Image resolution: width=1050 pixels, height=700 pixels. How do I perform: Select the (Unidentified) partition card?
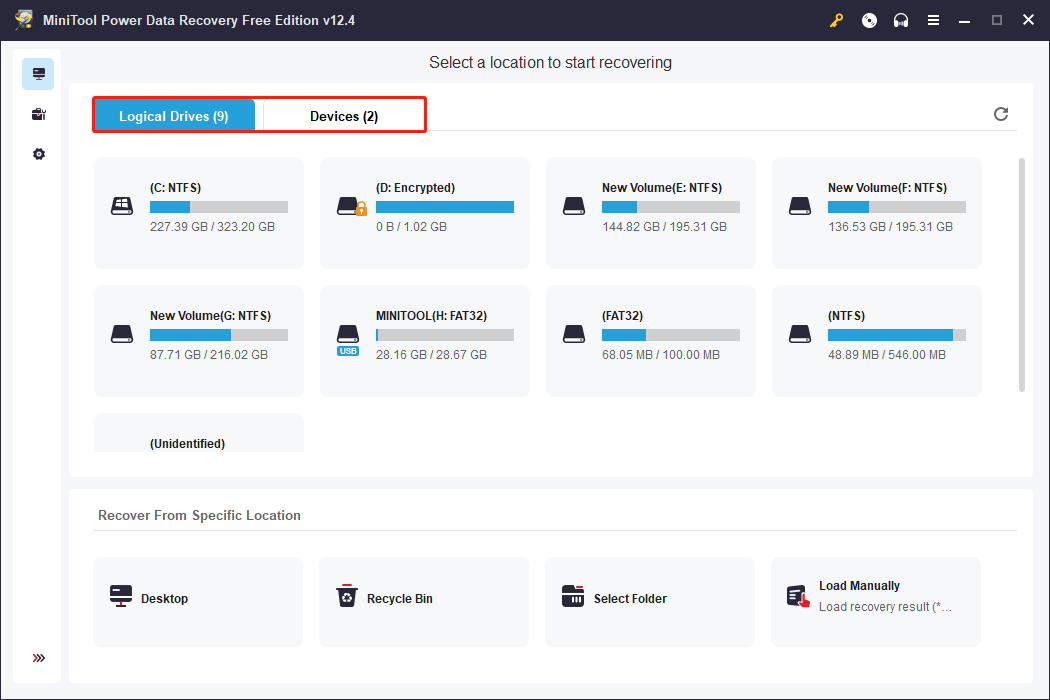(199, 433)
